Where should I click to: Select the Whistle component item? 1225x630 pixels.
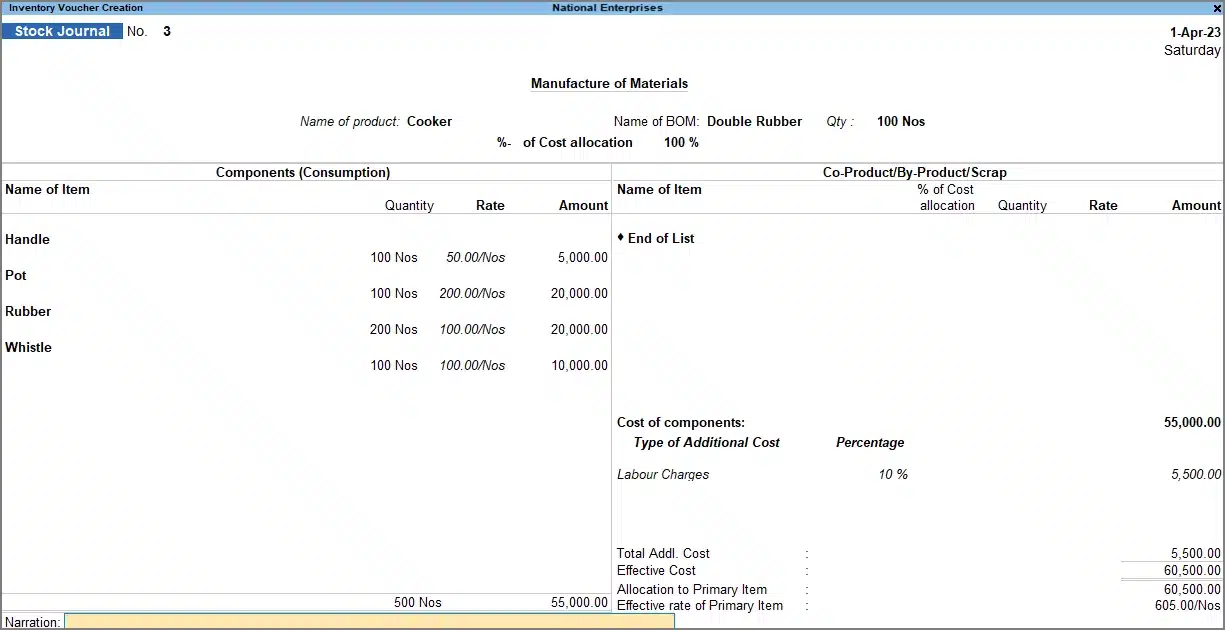click(28, 347)
